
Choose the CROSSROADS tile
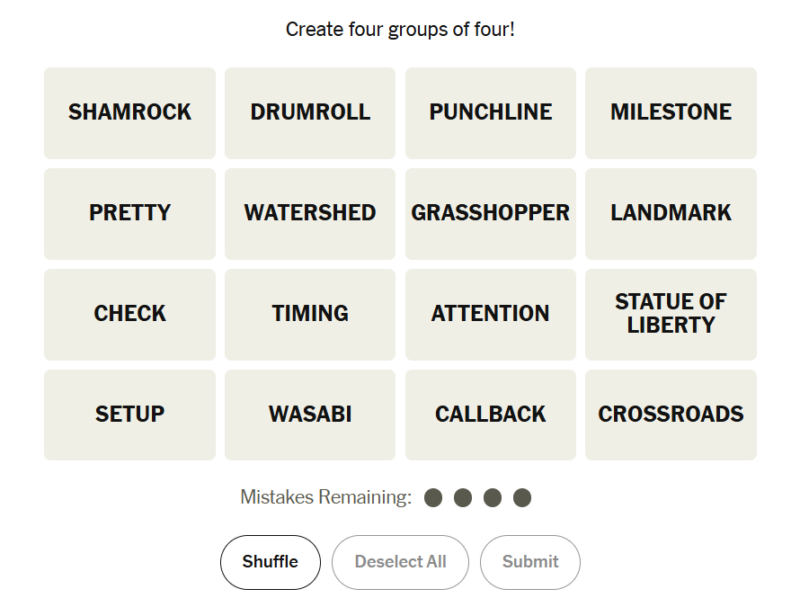[671, 415]
